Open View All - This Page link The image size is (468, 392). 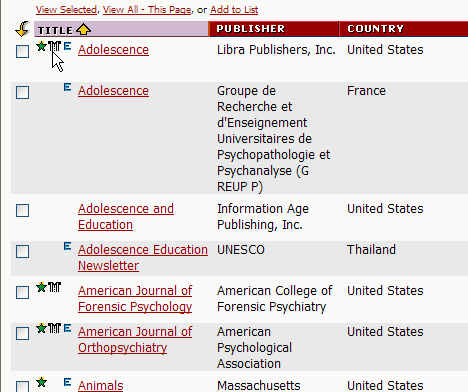click(x=147, y=10)
